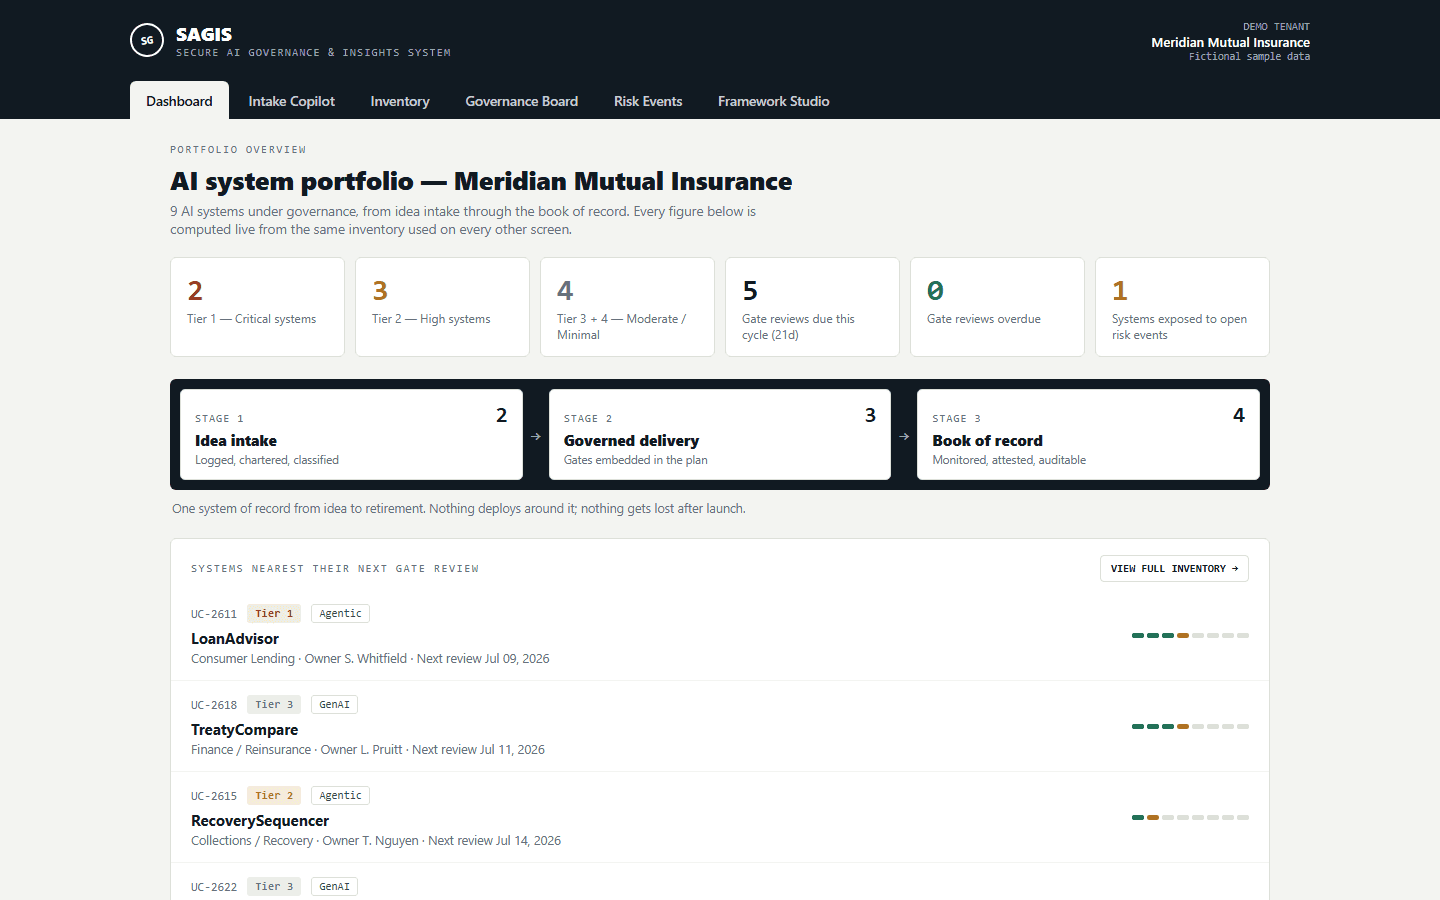
Task: Click the TreatyCompare gate progress bar
Action: tap(1190, 726)
